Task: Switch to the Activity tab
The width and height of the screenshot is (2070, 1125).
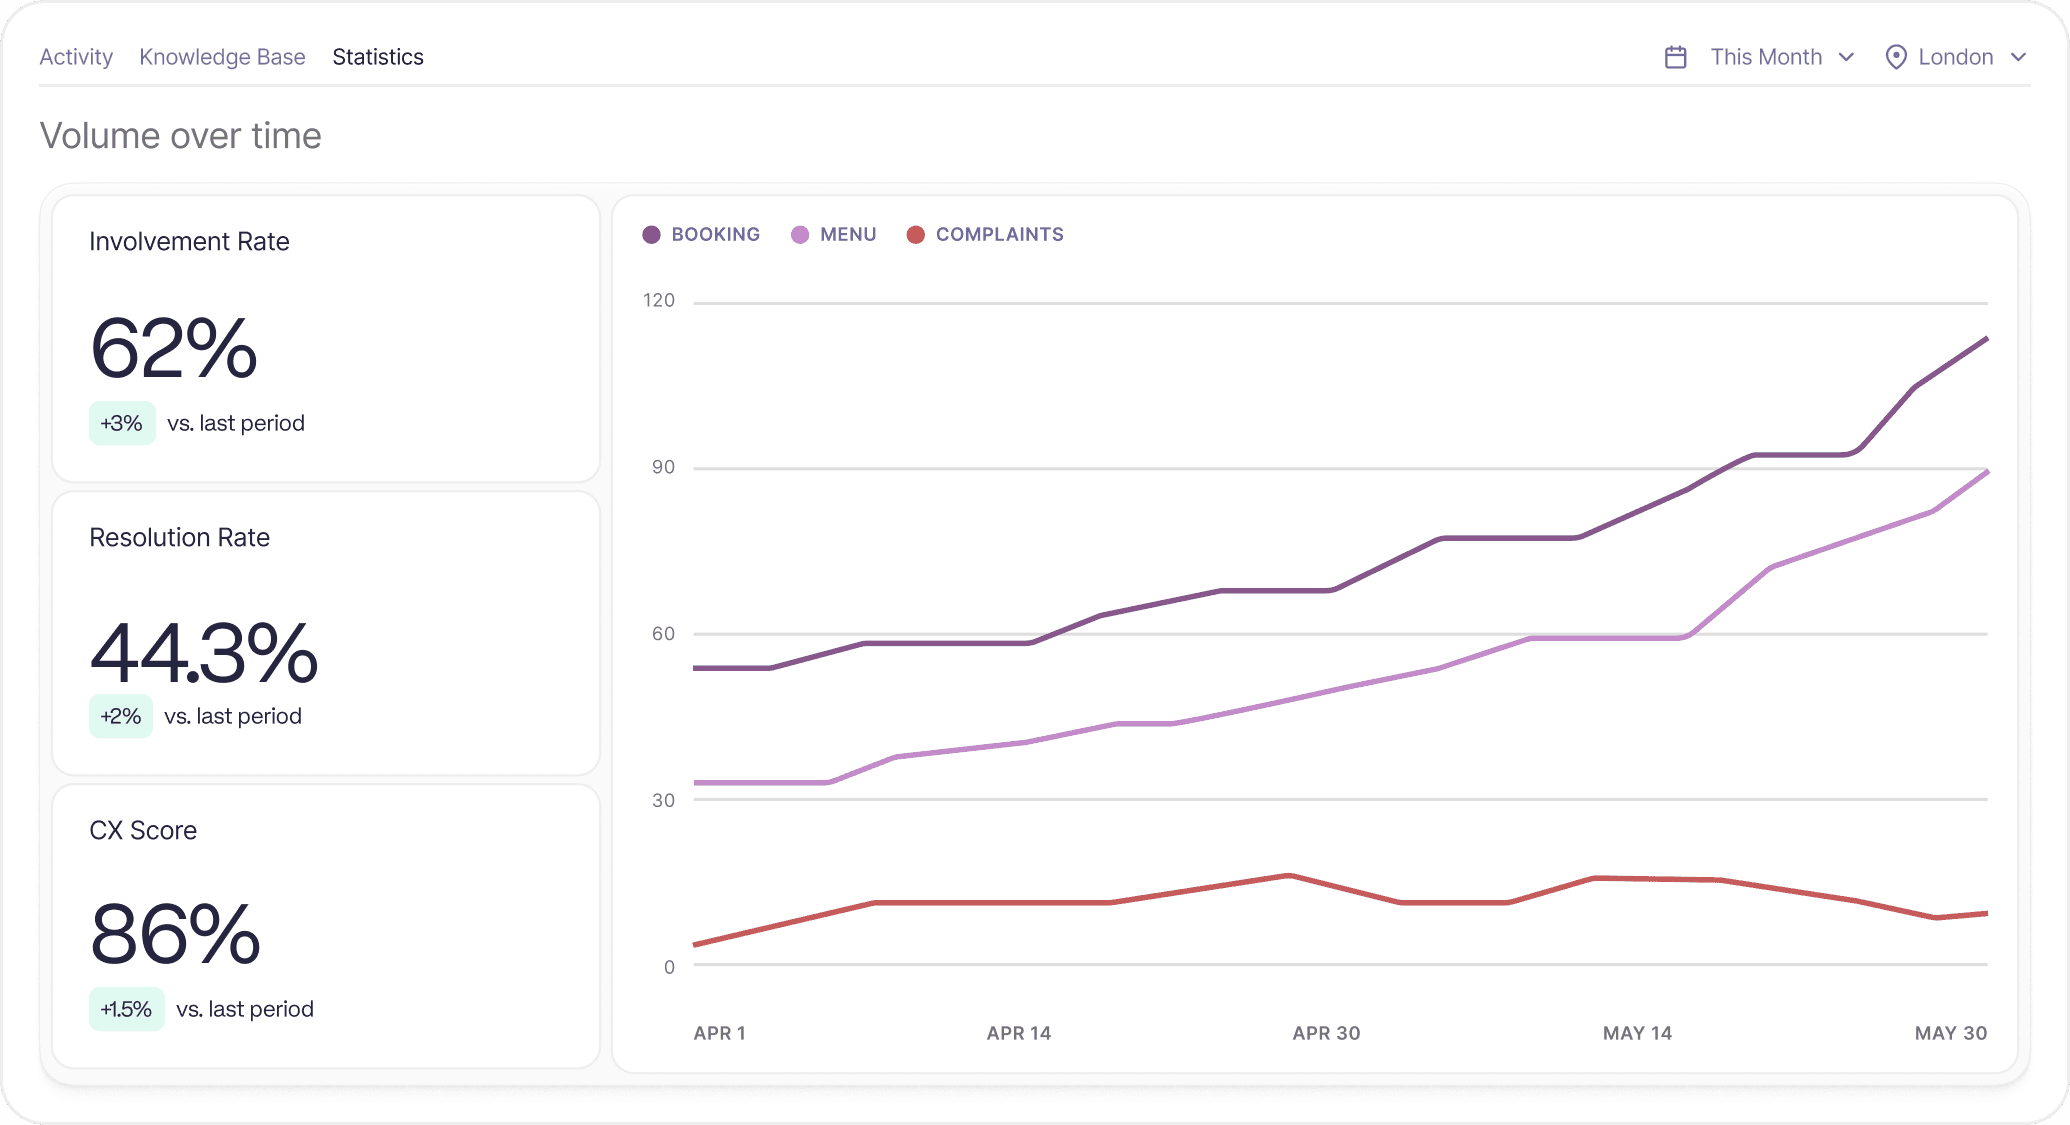Action: tap(76, 57)
